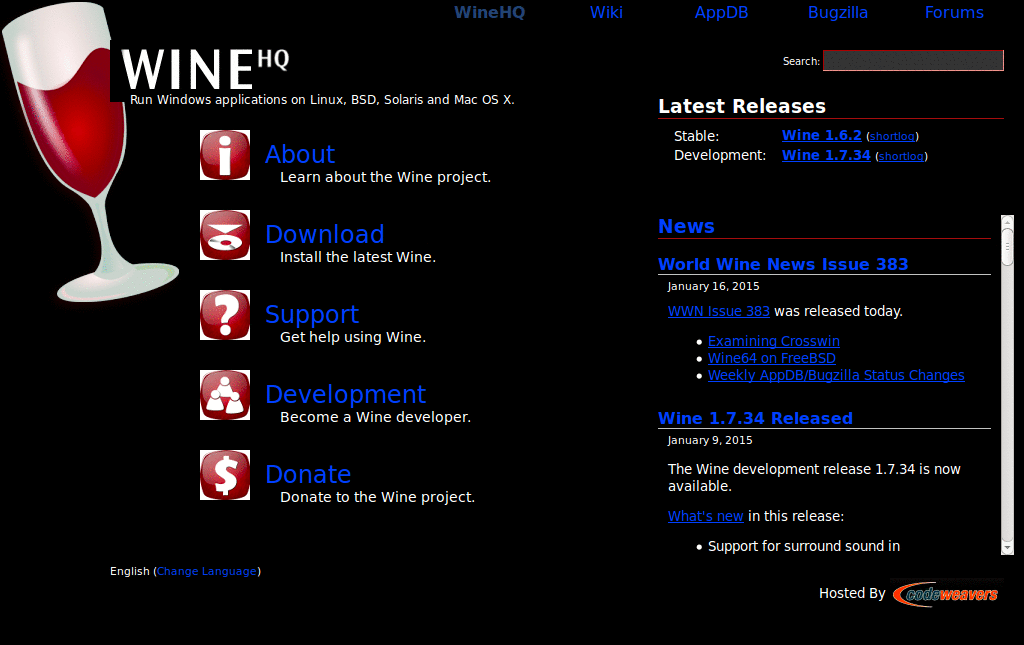The image size is (1024, 645).
Task: Click the Change Language link
Action: coord(206,571)
